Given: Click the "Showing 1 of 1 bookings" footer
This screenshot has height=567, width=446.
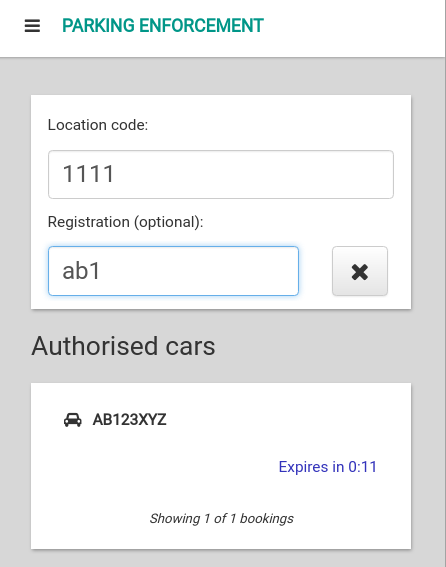Looking at the screenshot, I should [221, 519].
